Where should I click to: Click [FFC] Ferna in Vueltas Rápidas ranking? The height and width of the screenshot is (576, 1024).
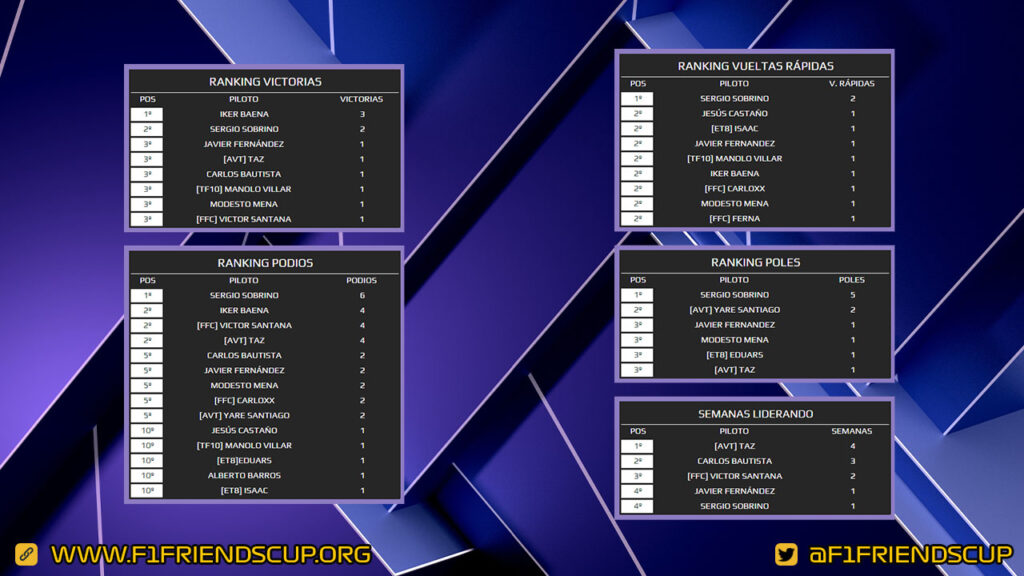pos(734,218)
